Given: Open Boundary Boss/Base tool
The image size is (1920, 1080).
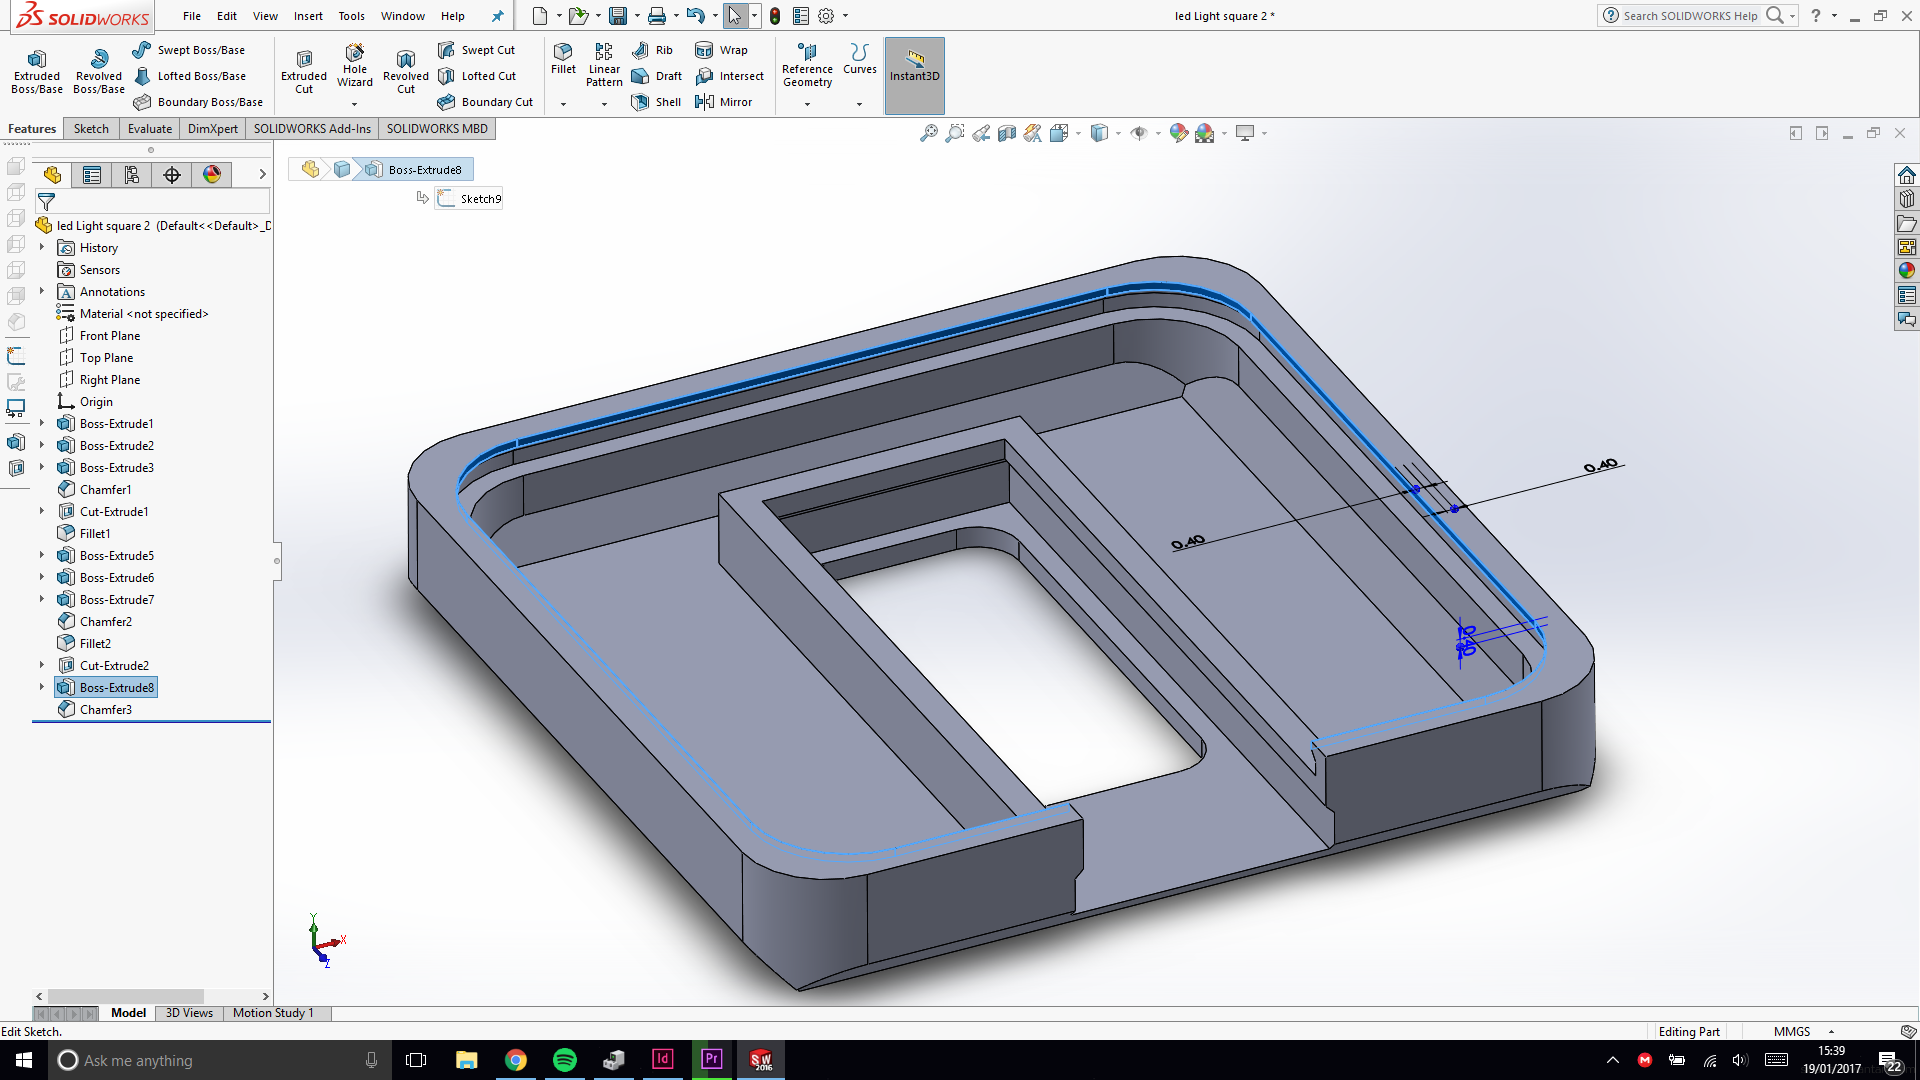Looking at the screenshot, I should pos(198,102).
